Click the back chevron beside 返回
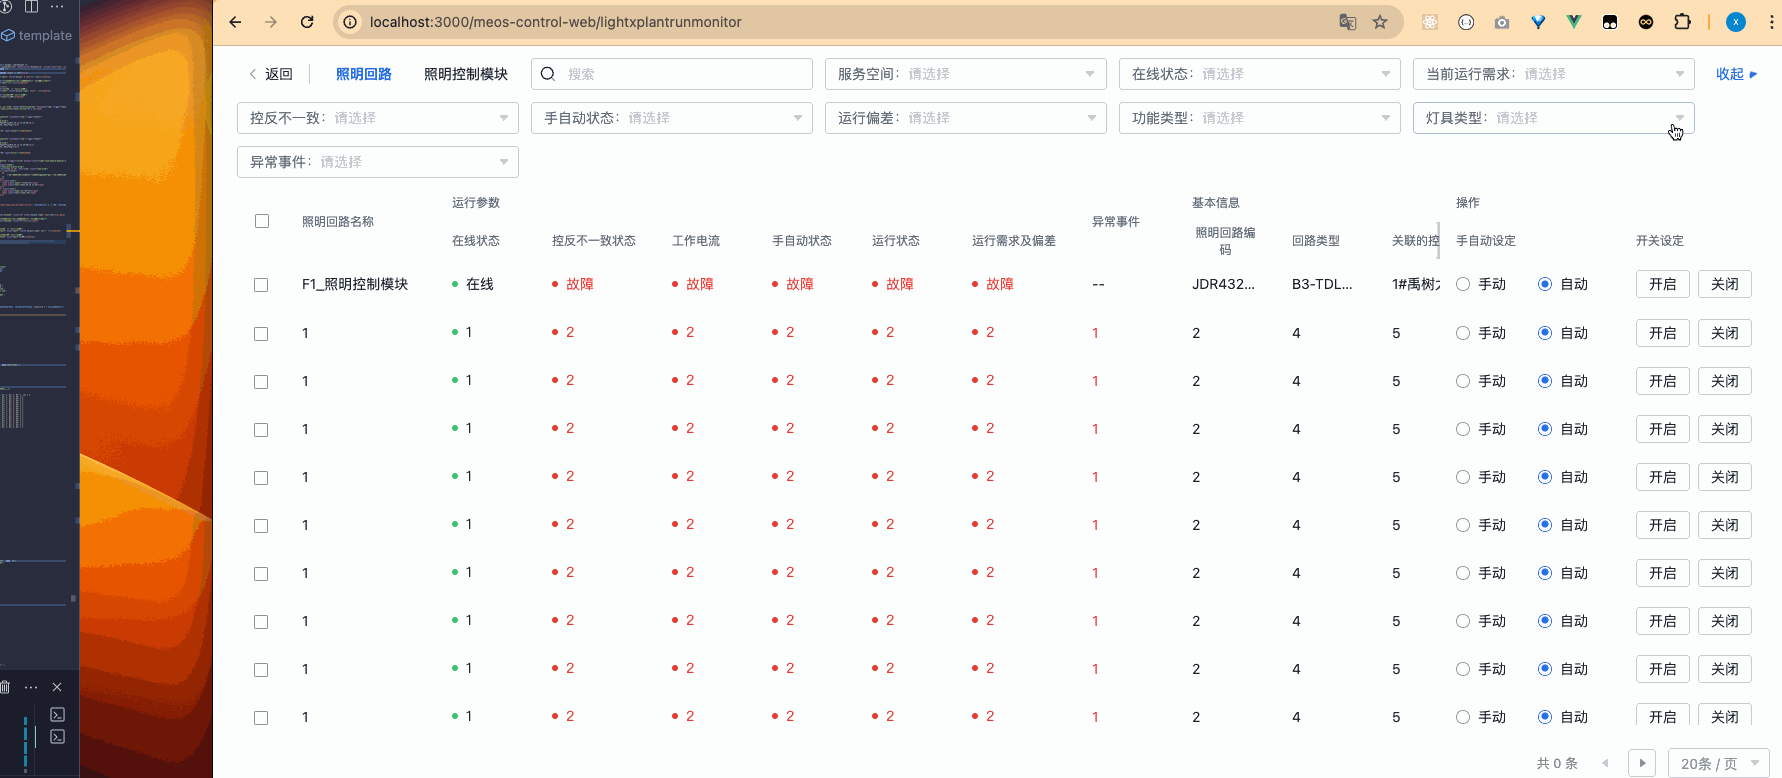 pos(252,74)
